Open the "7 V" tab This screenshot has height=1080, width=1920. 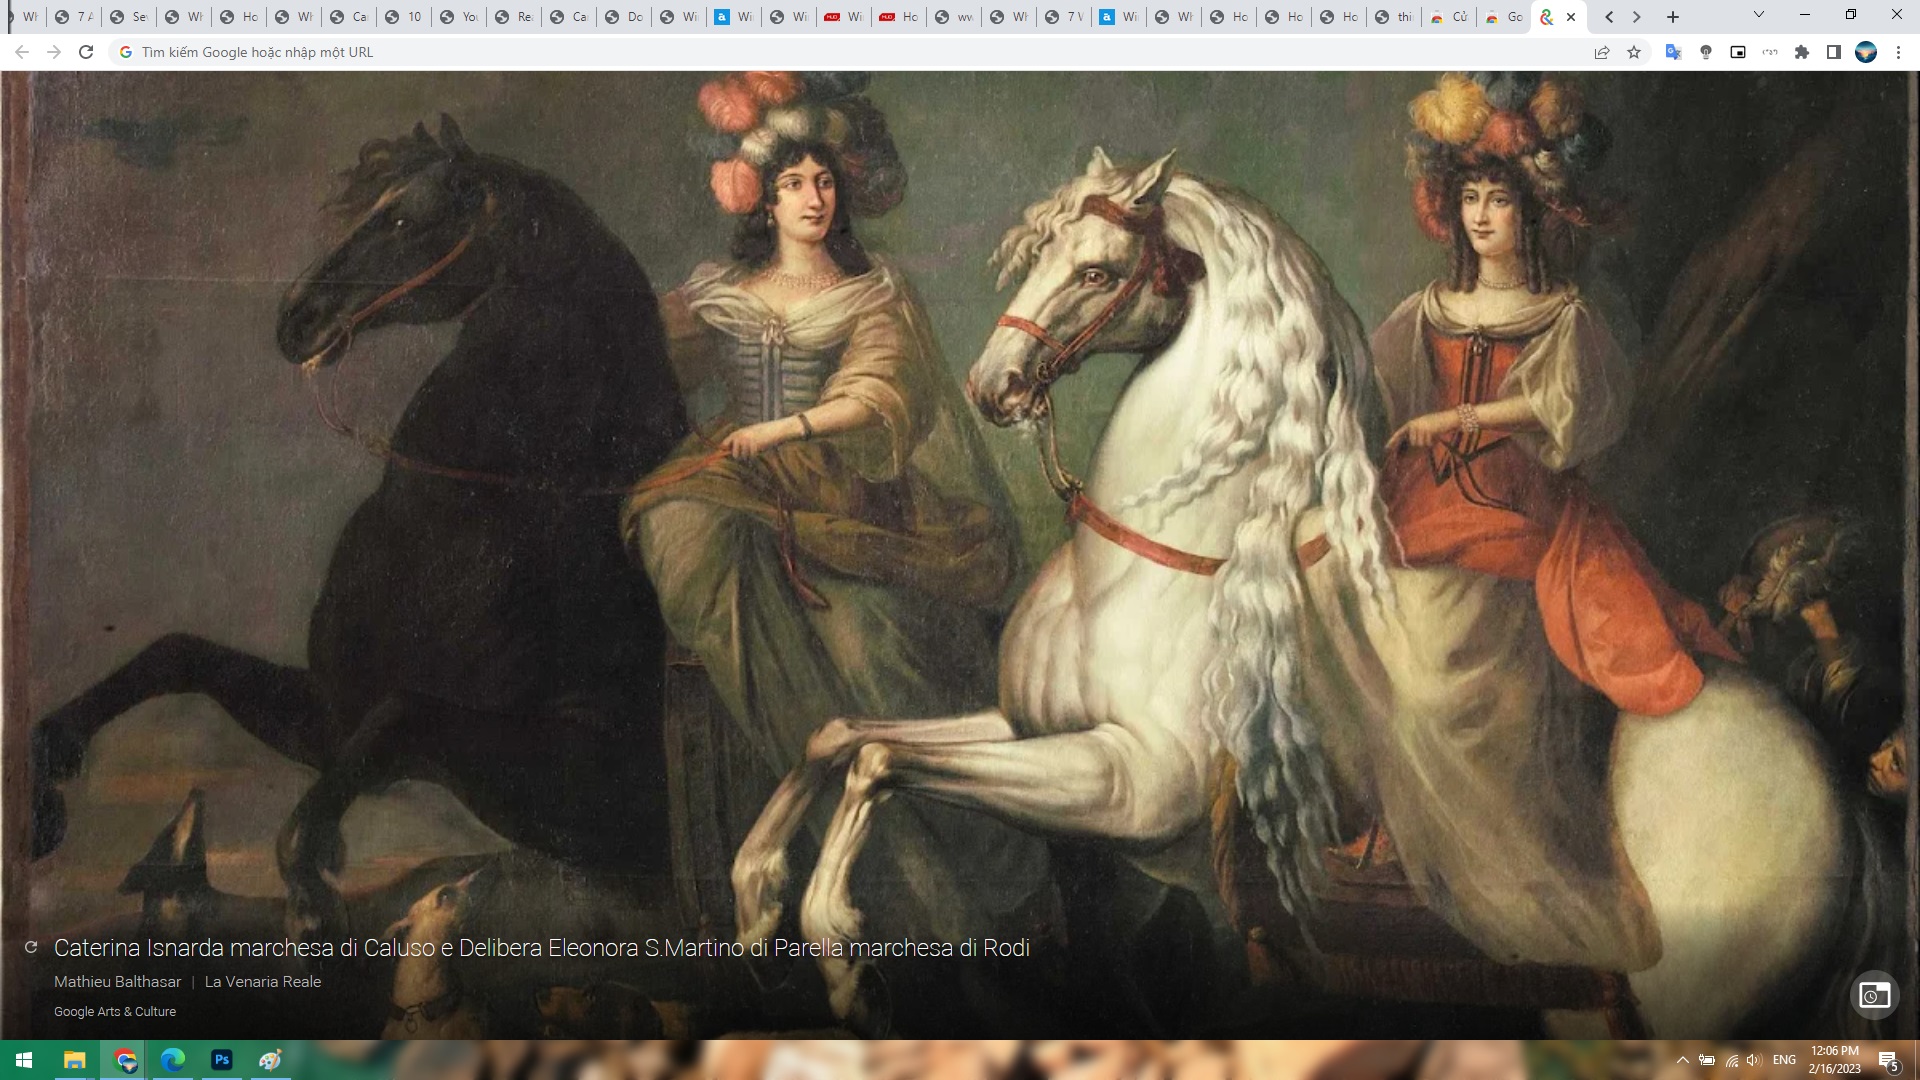click(x=1064, y=17)
